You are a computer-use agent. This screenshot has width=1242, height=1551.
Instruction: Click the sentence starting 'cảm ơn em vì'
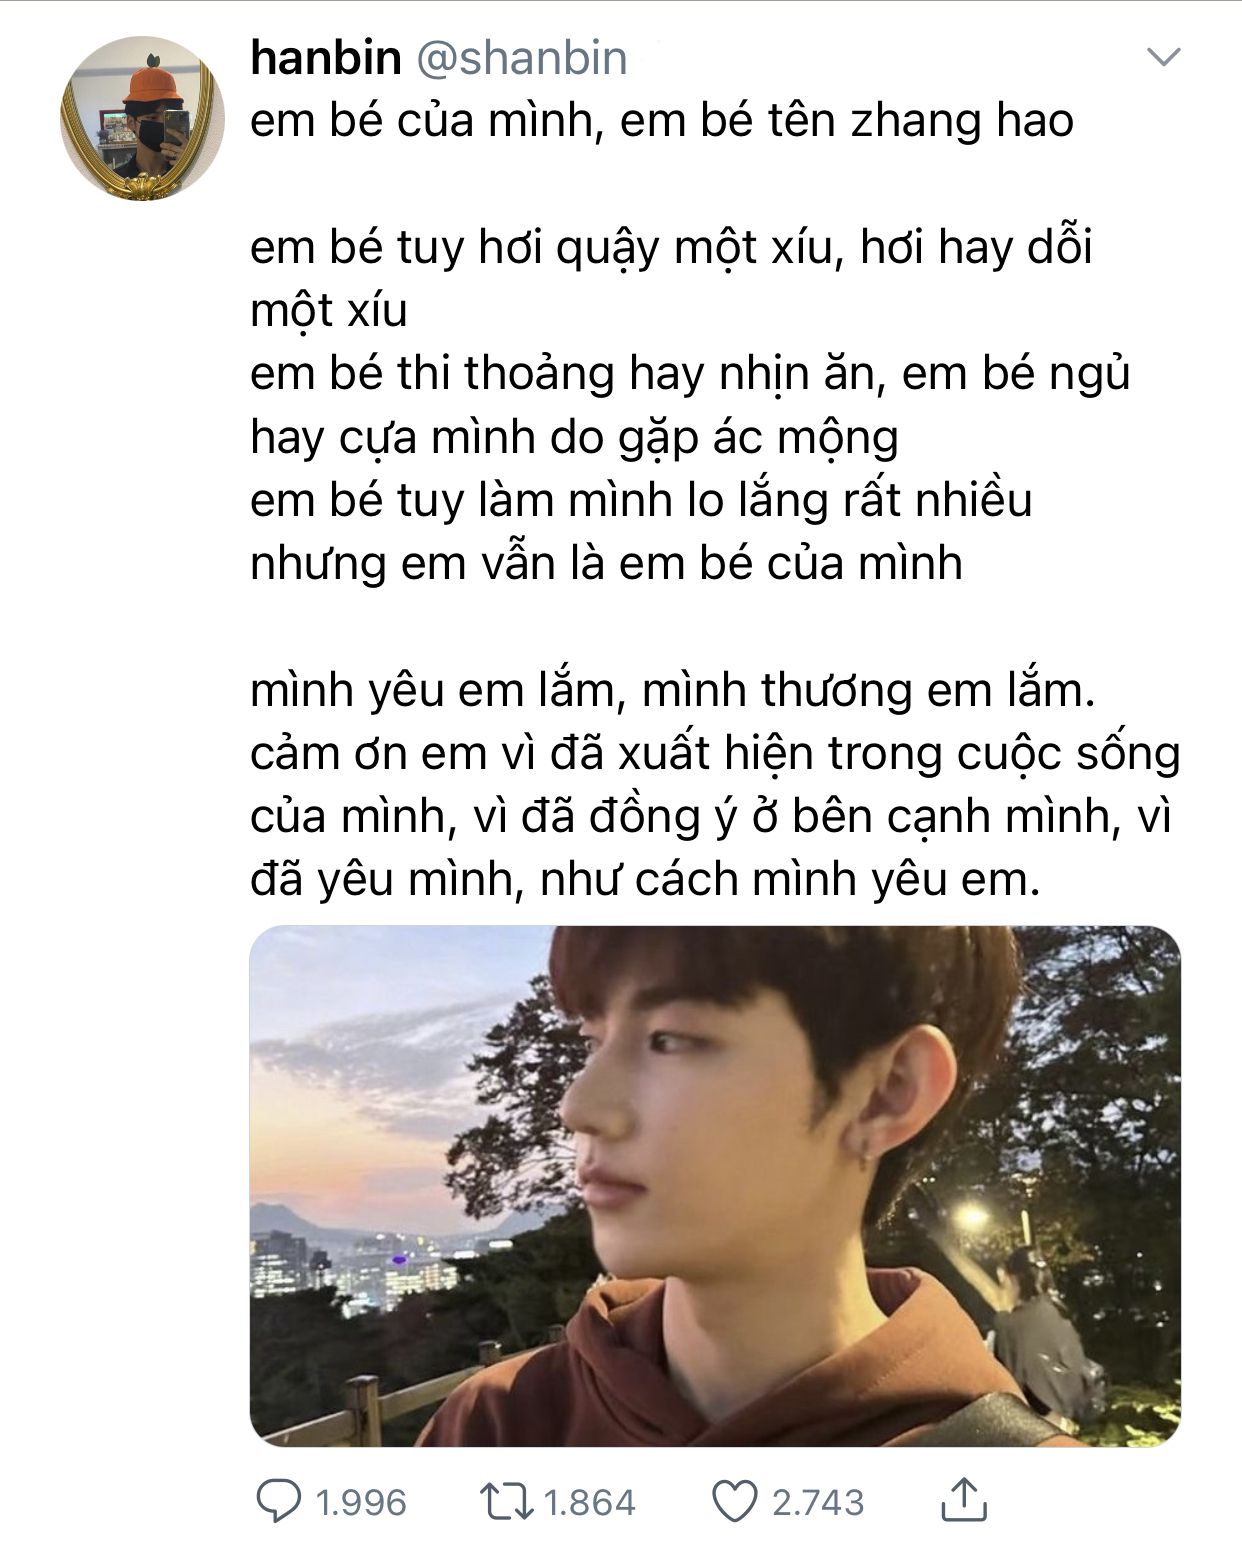pos(715,816)
